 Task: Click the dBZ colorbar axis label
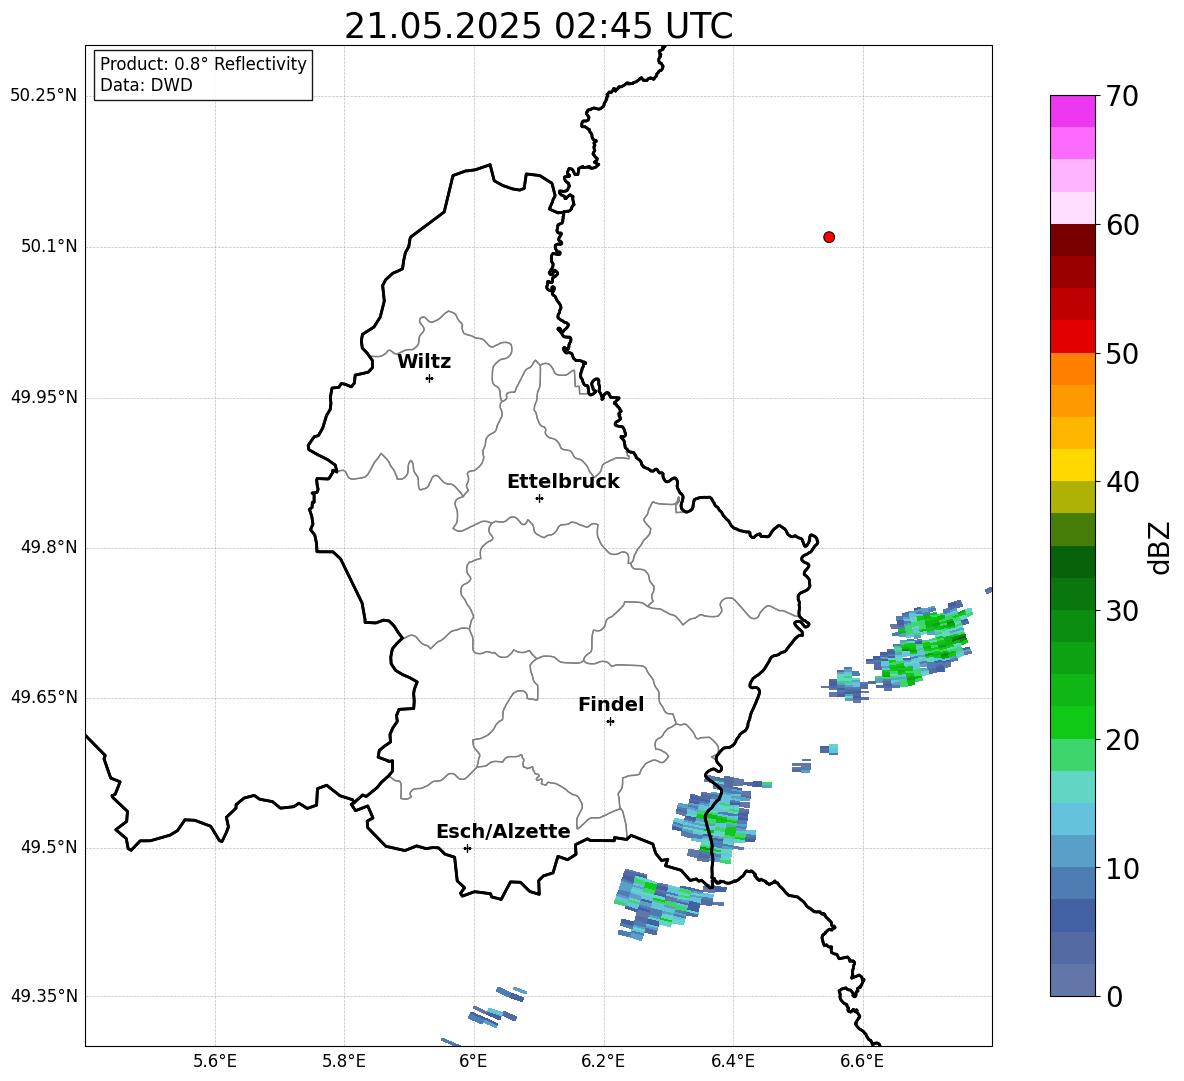click(x=1159, y=547)
